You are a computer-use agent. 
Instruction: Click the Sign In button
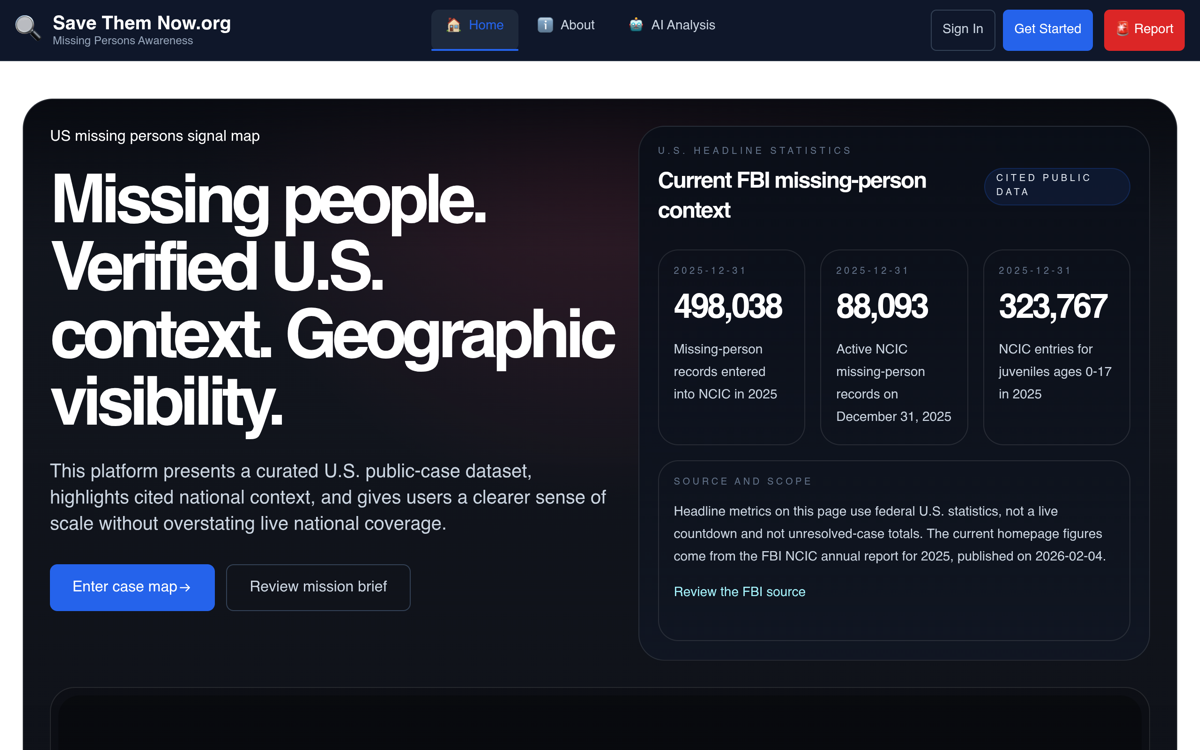click(963, 30)
